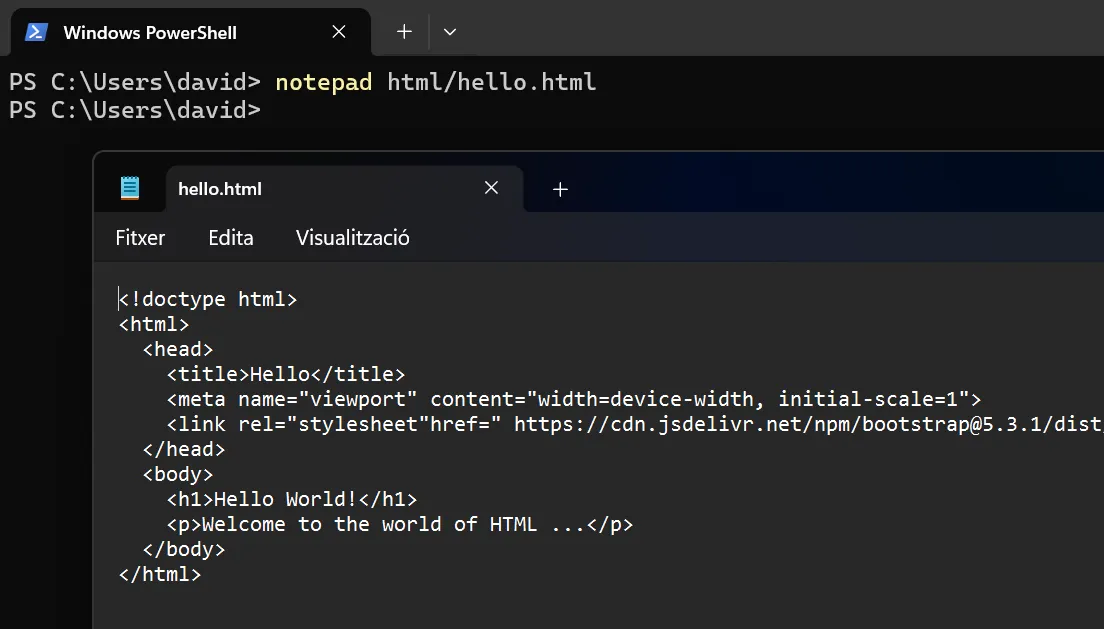Open a new terminal tab

[x=404, y=32]
